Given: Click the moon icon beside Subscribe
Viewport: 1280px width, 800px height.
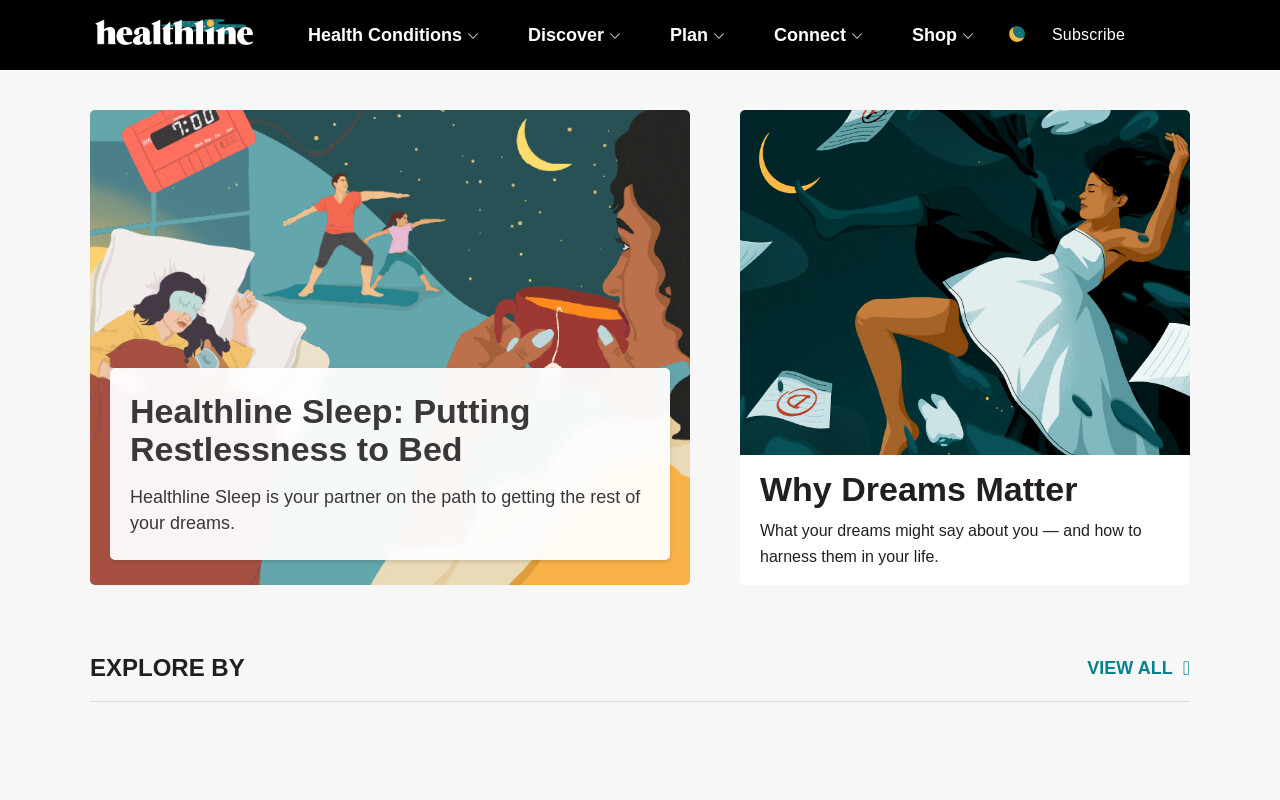Looking at the screenshot, I should click(x=1017, y=34).
